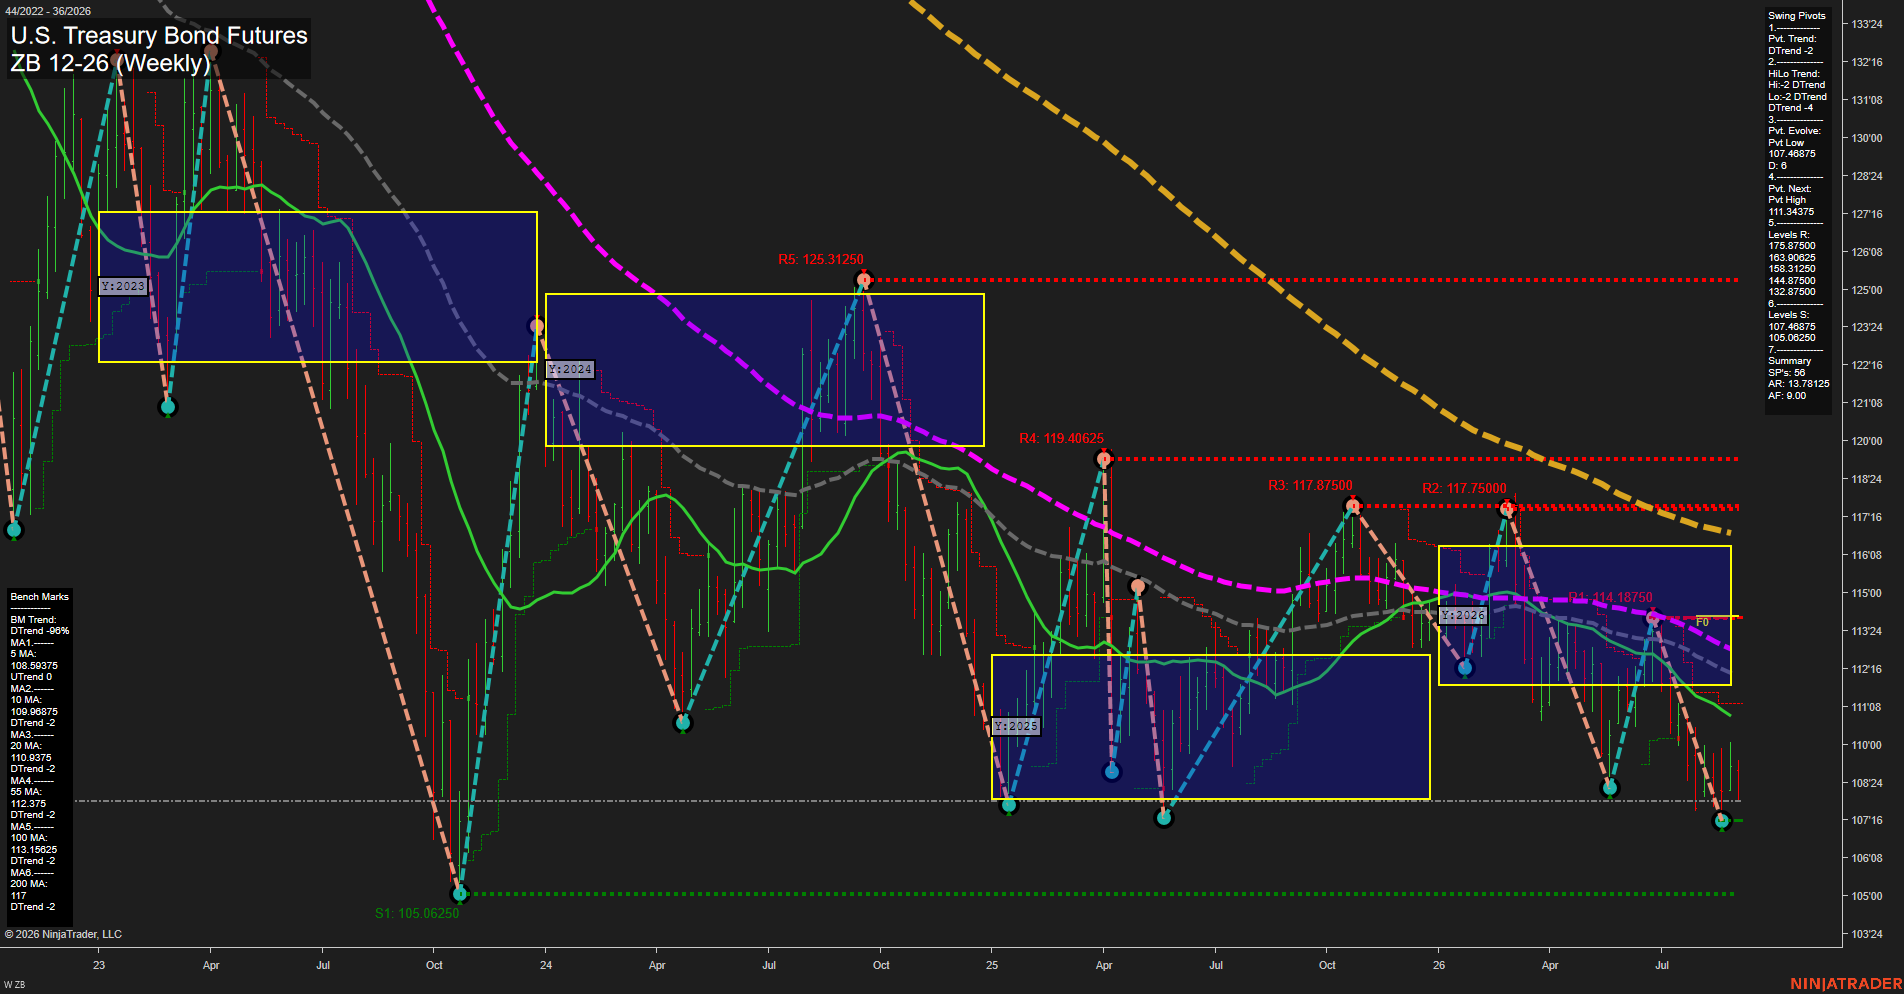The height and width of the screenshot is (994, 1904).
Task: Select the ZB 12-26 (Weekly) instrument label
Action: click(x=110, y=63)
